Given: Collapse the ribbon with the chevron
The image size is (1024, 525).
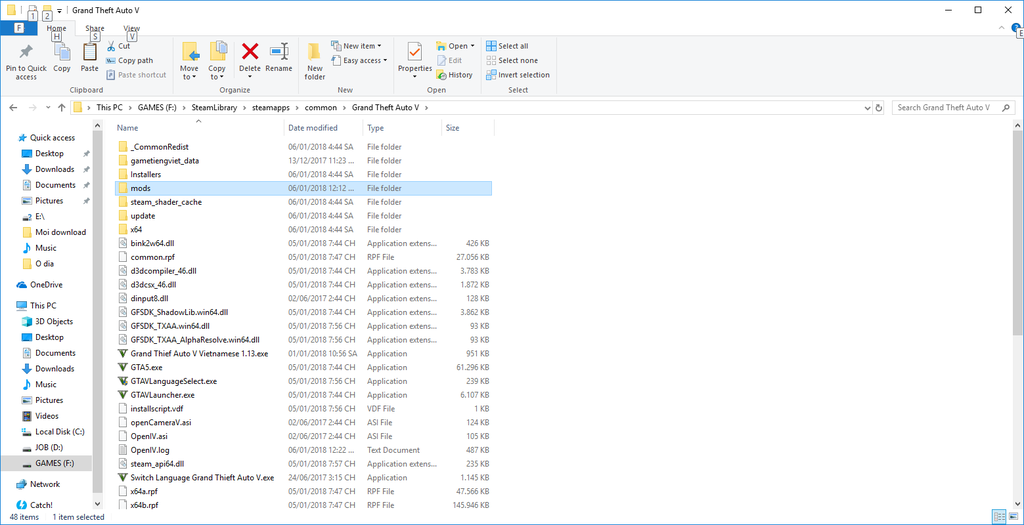Looking at the screenshot, I should pos(1003,28).
